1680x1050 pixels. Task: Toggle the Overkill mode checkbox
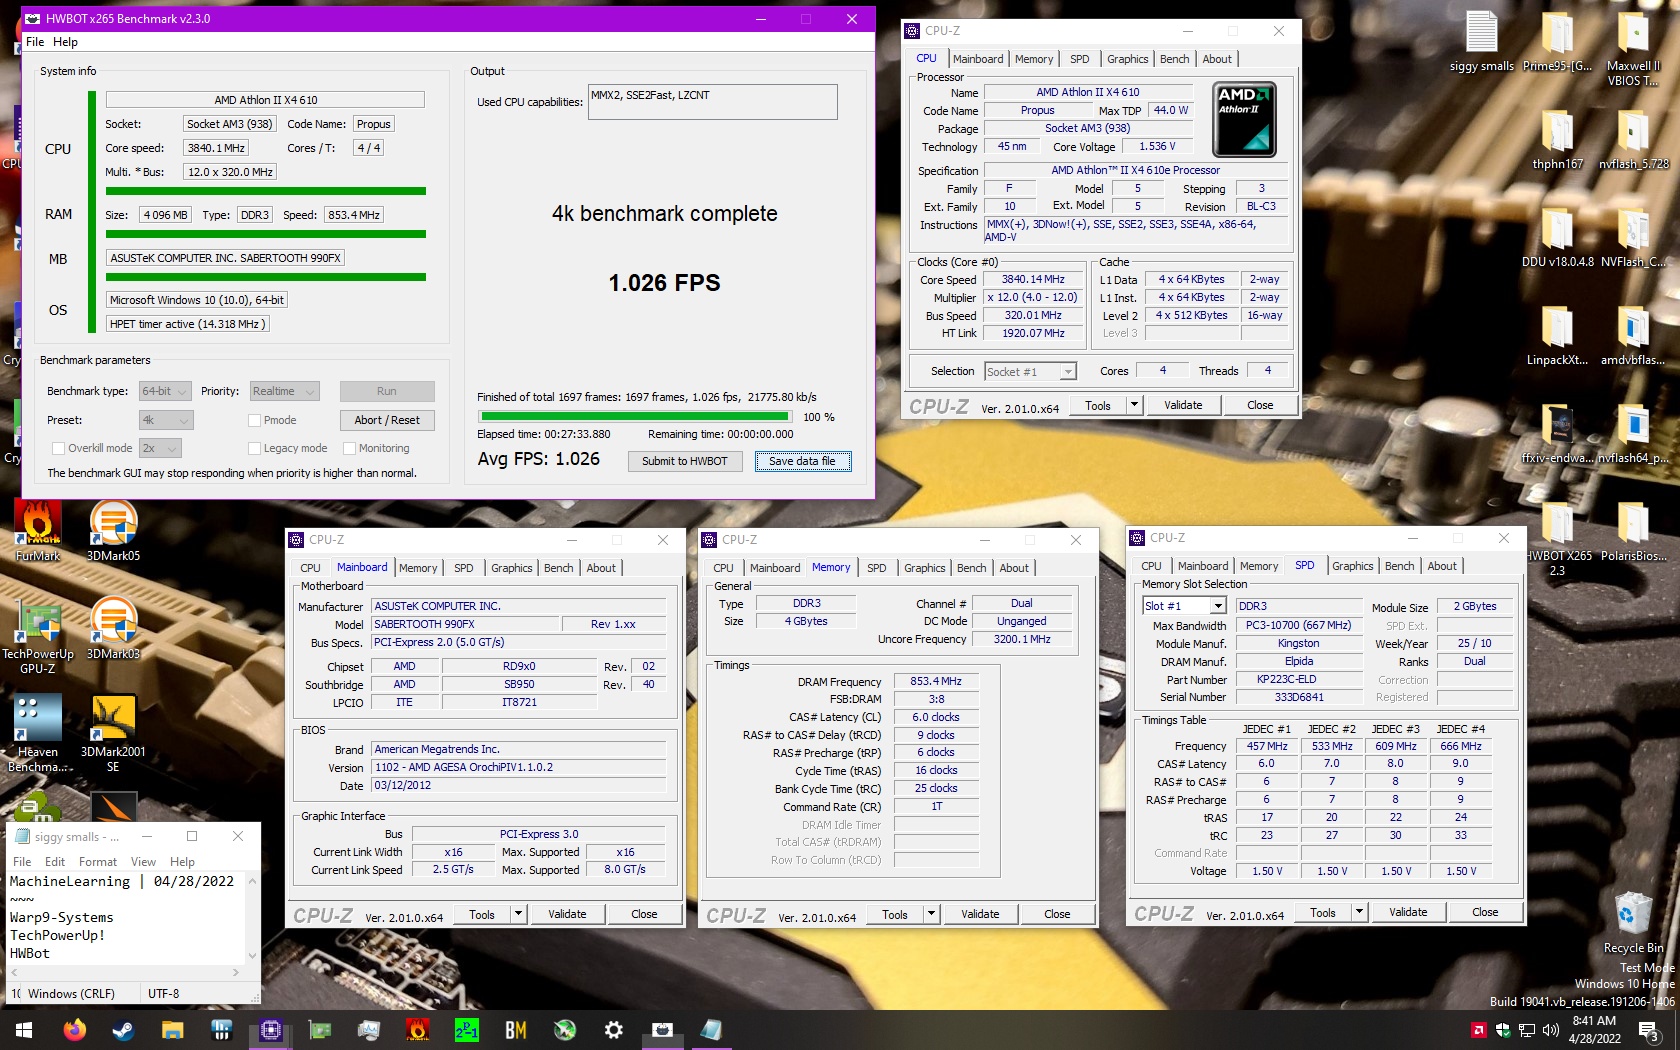pyautogui.click(x=58, y=448)
